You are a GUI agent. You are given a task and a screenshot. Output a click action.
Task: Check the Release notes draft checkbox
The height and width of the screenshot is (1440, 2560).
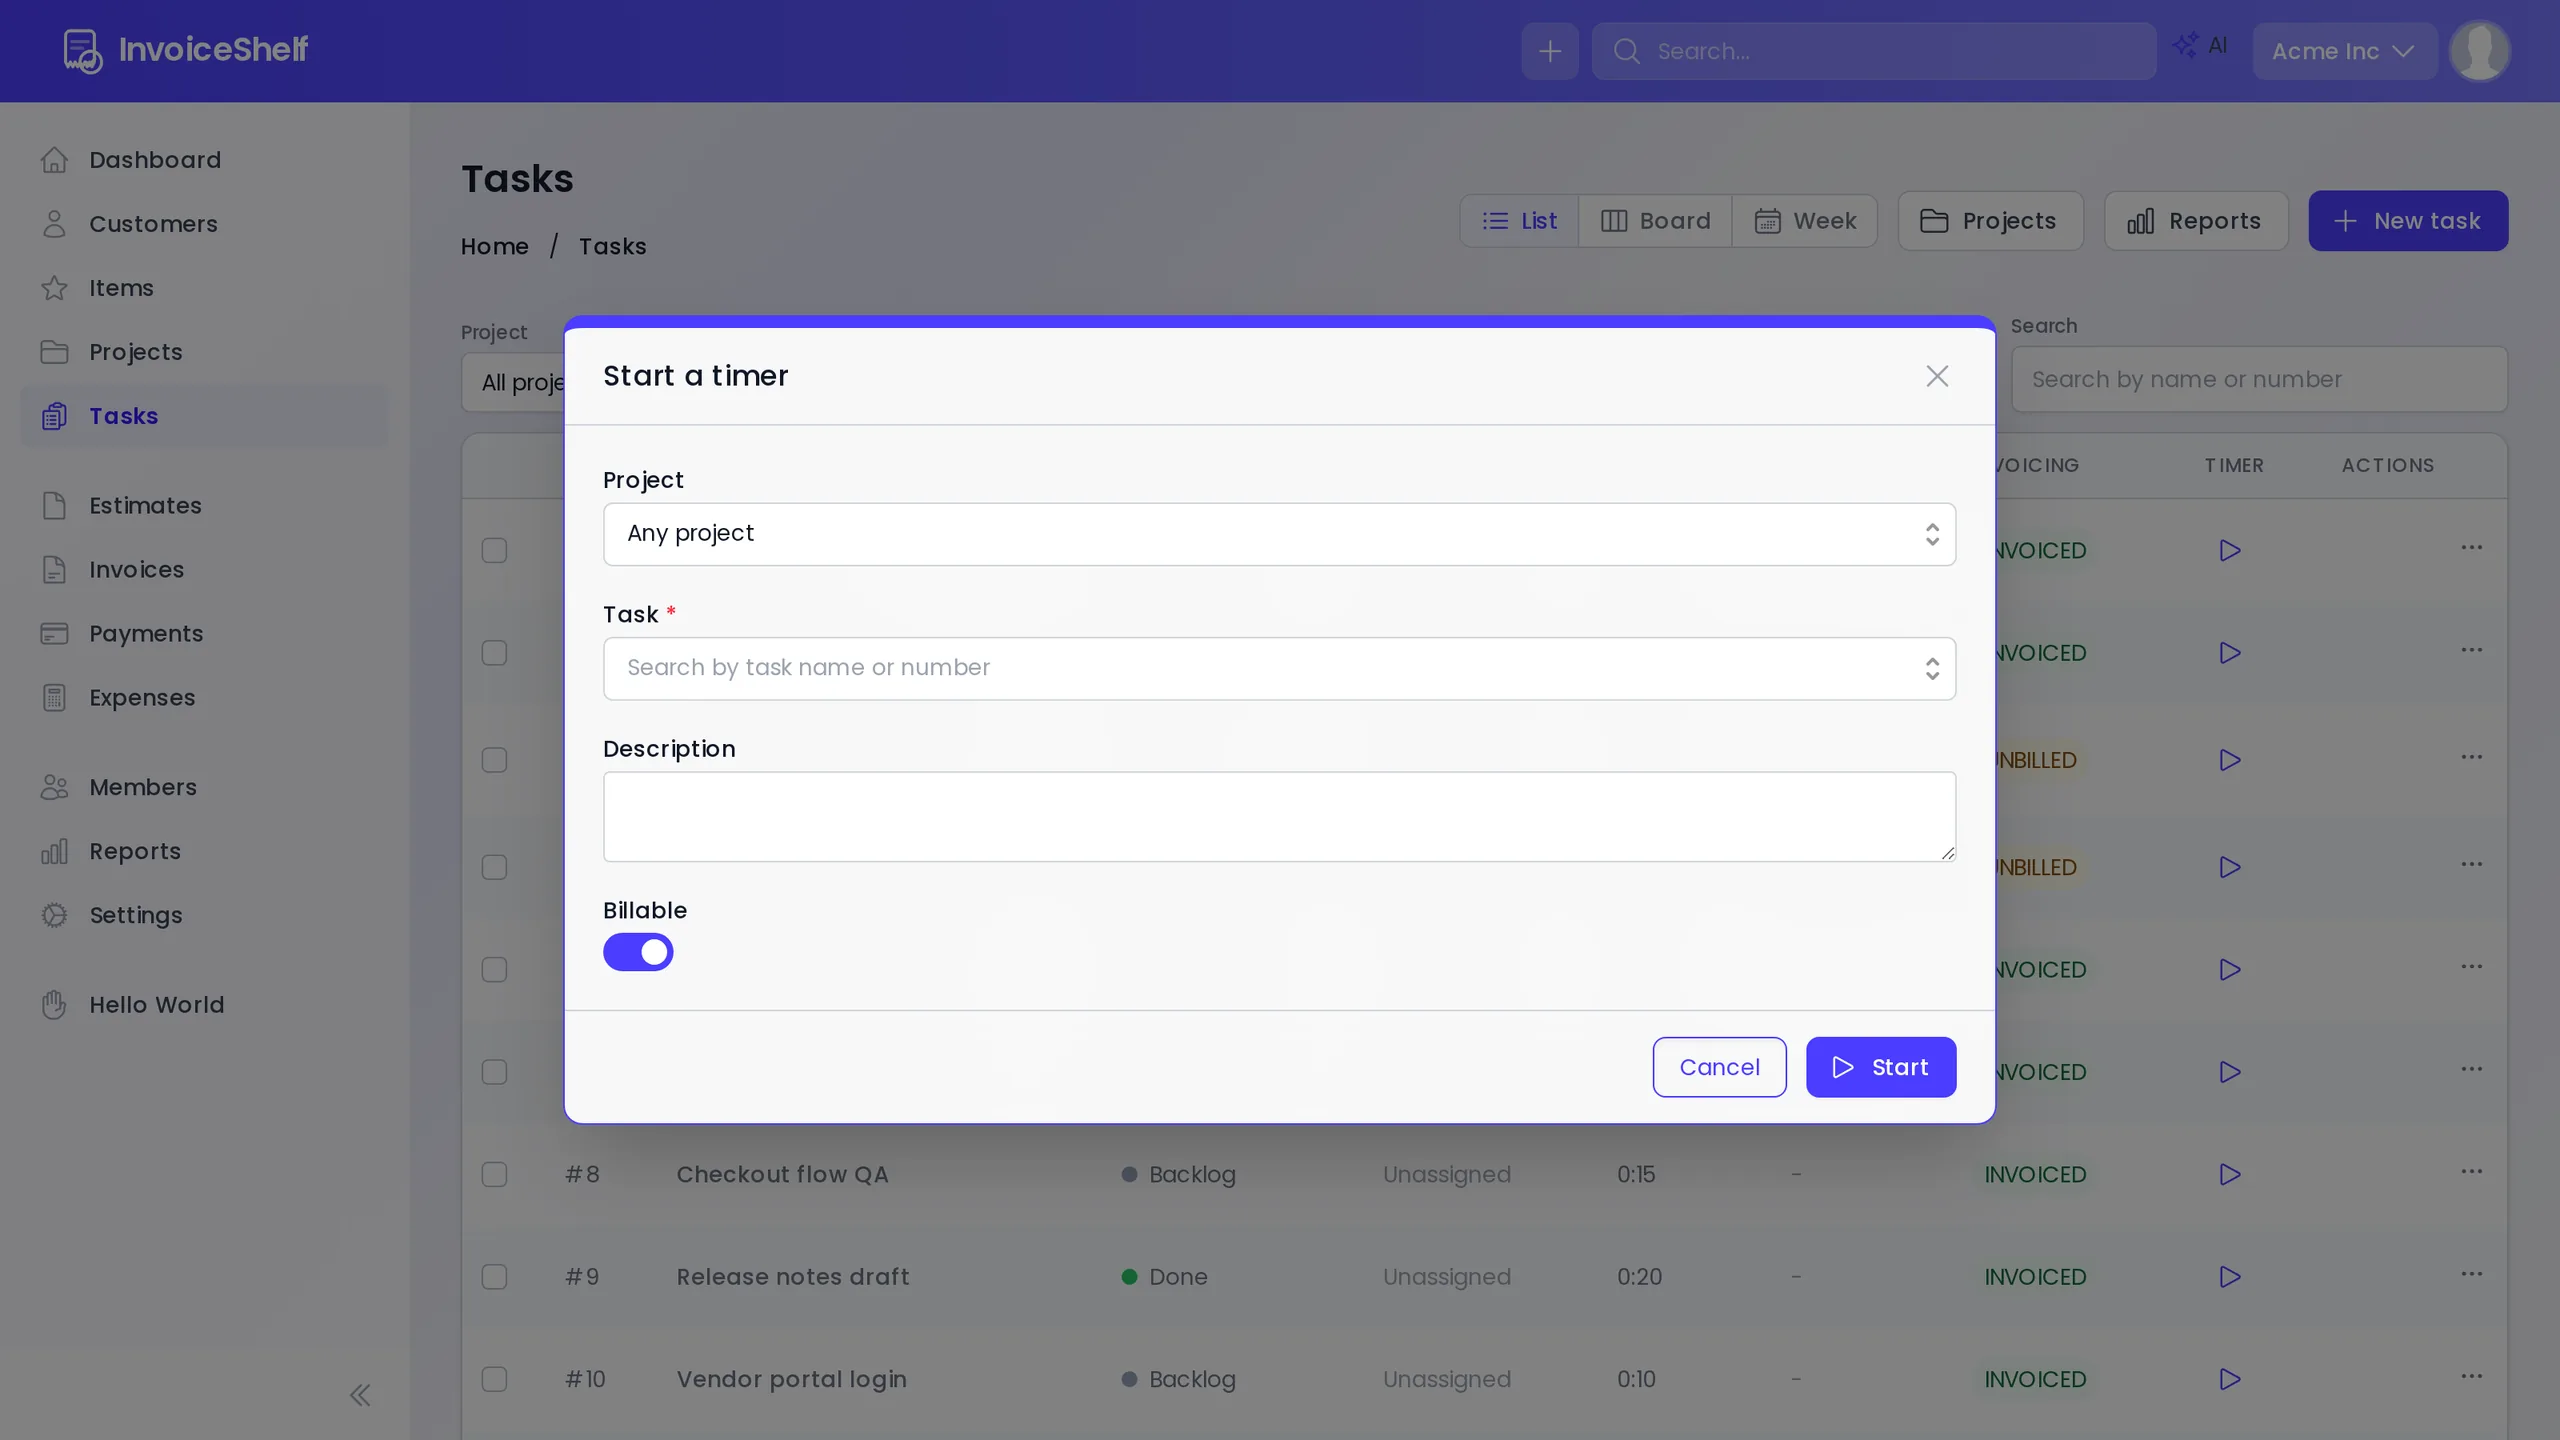(x=494, y=1277)
